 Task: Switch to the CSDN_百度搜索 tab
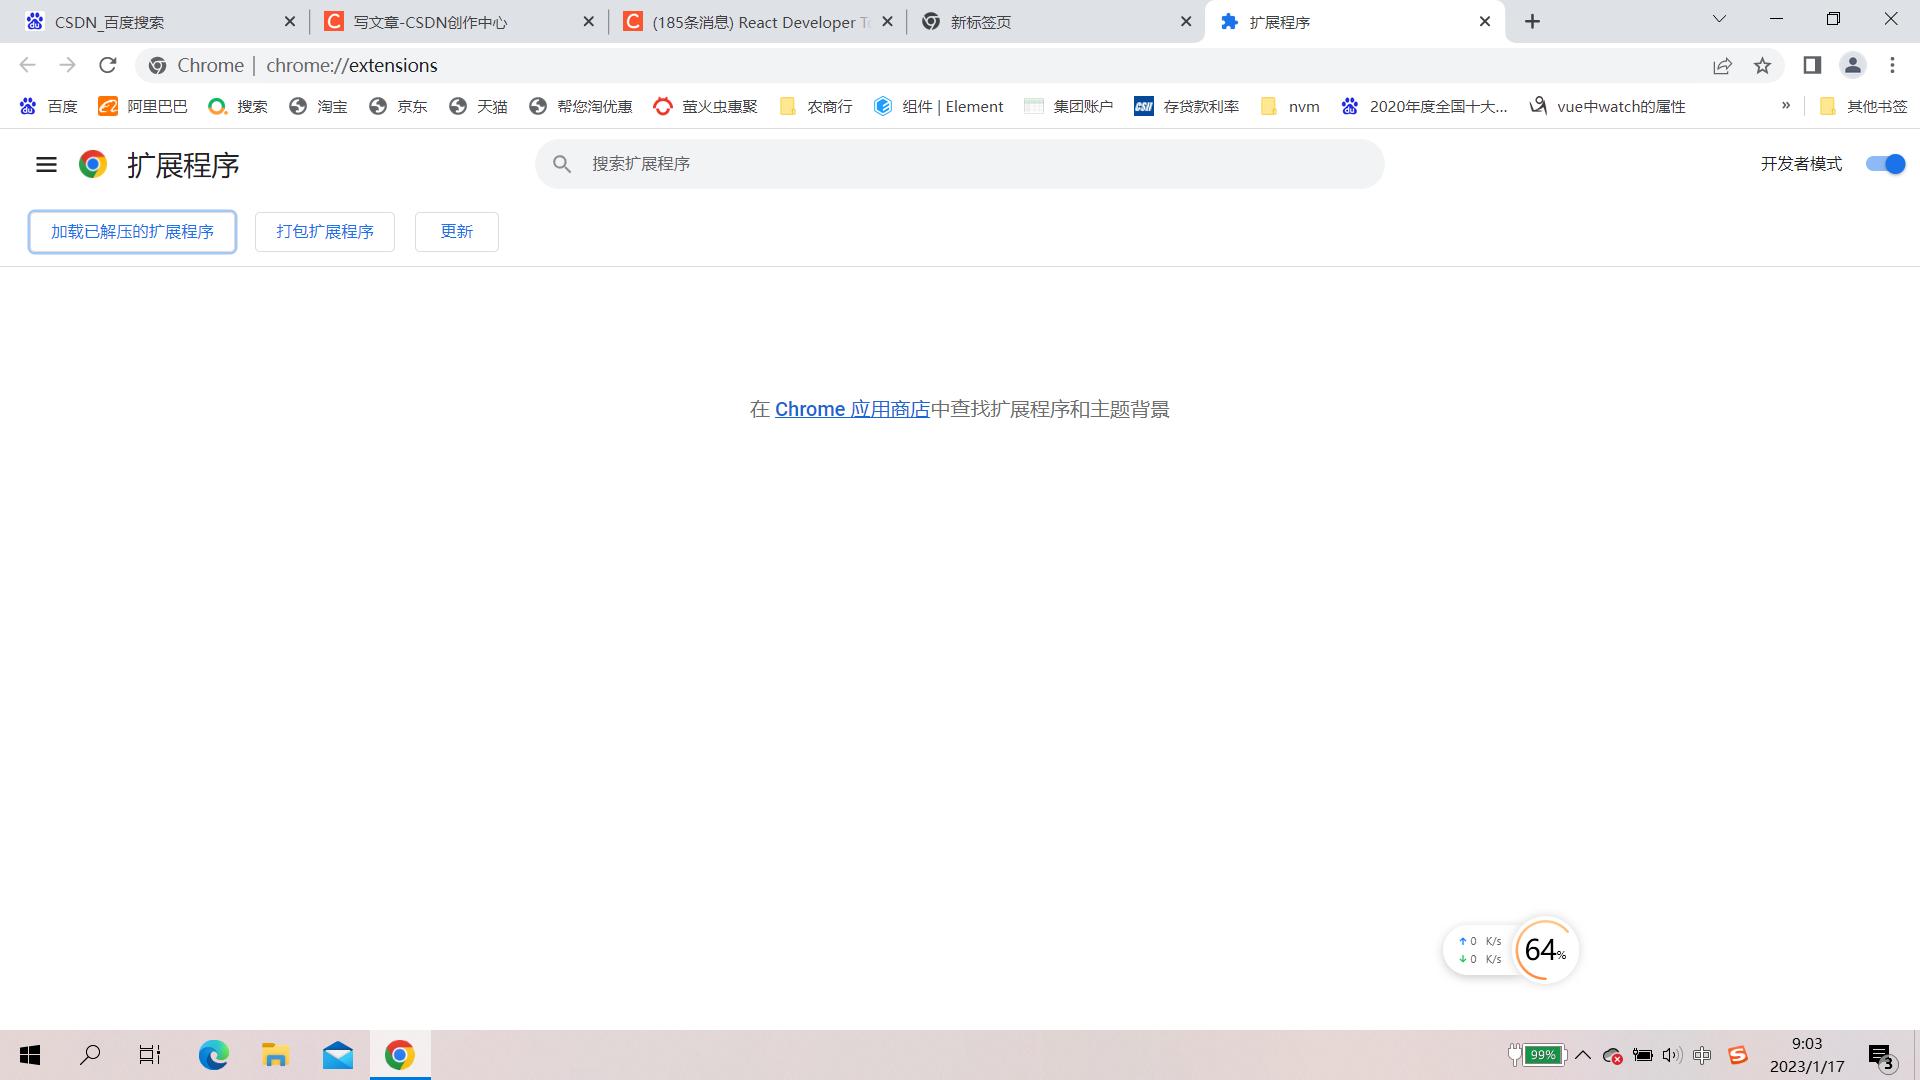(150, 21)
